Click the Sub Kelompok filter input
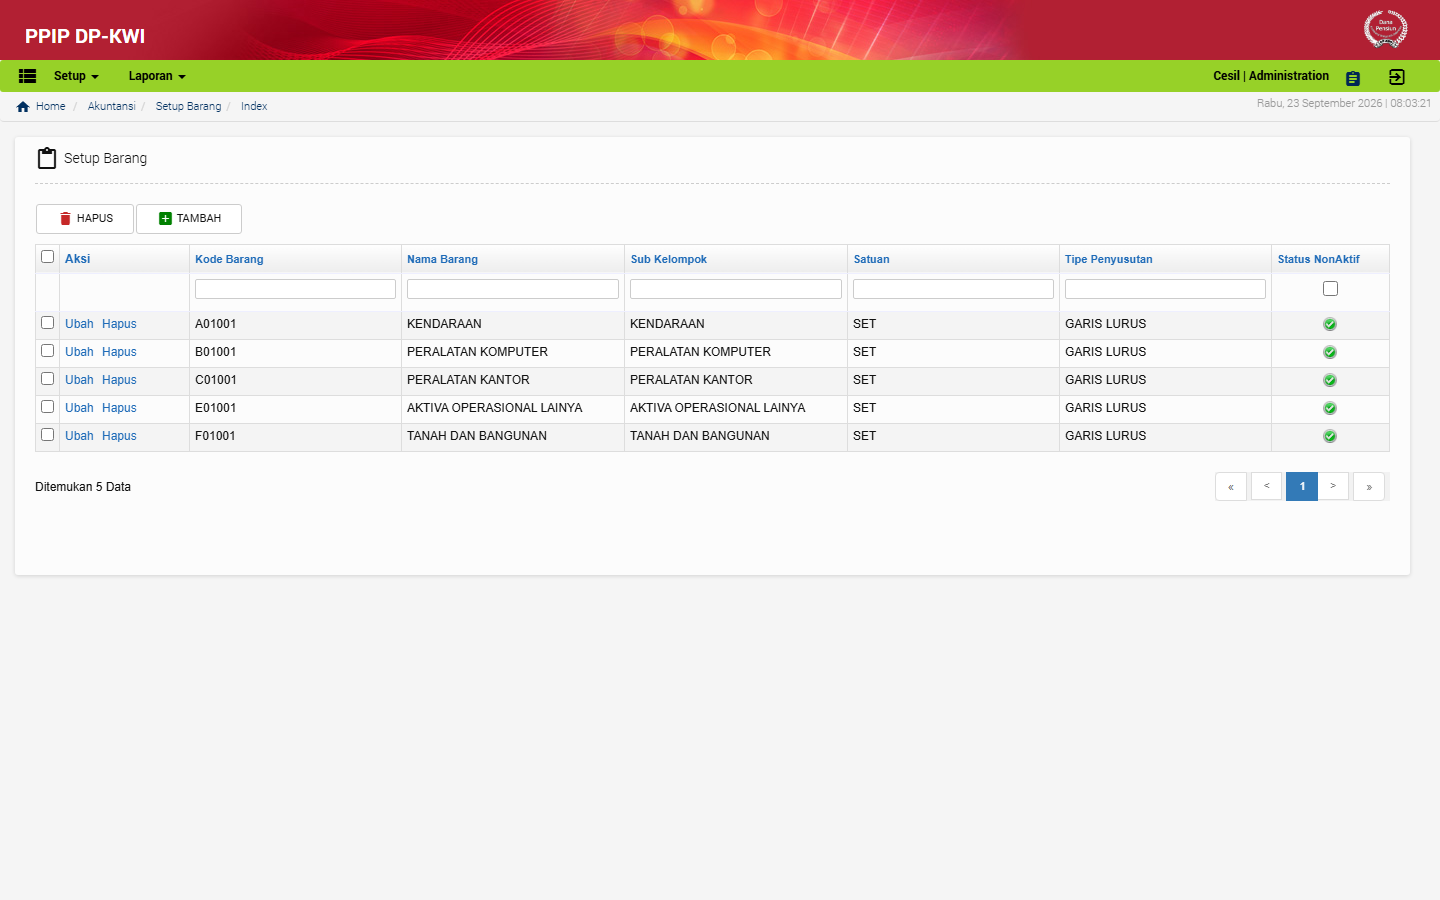The image size is (1440, 900). pyautogui.click(x=736, y=289)
